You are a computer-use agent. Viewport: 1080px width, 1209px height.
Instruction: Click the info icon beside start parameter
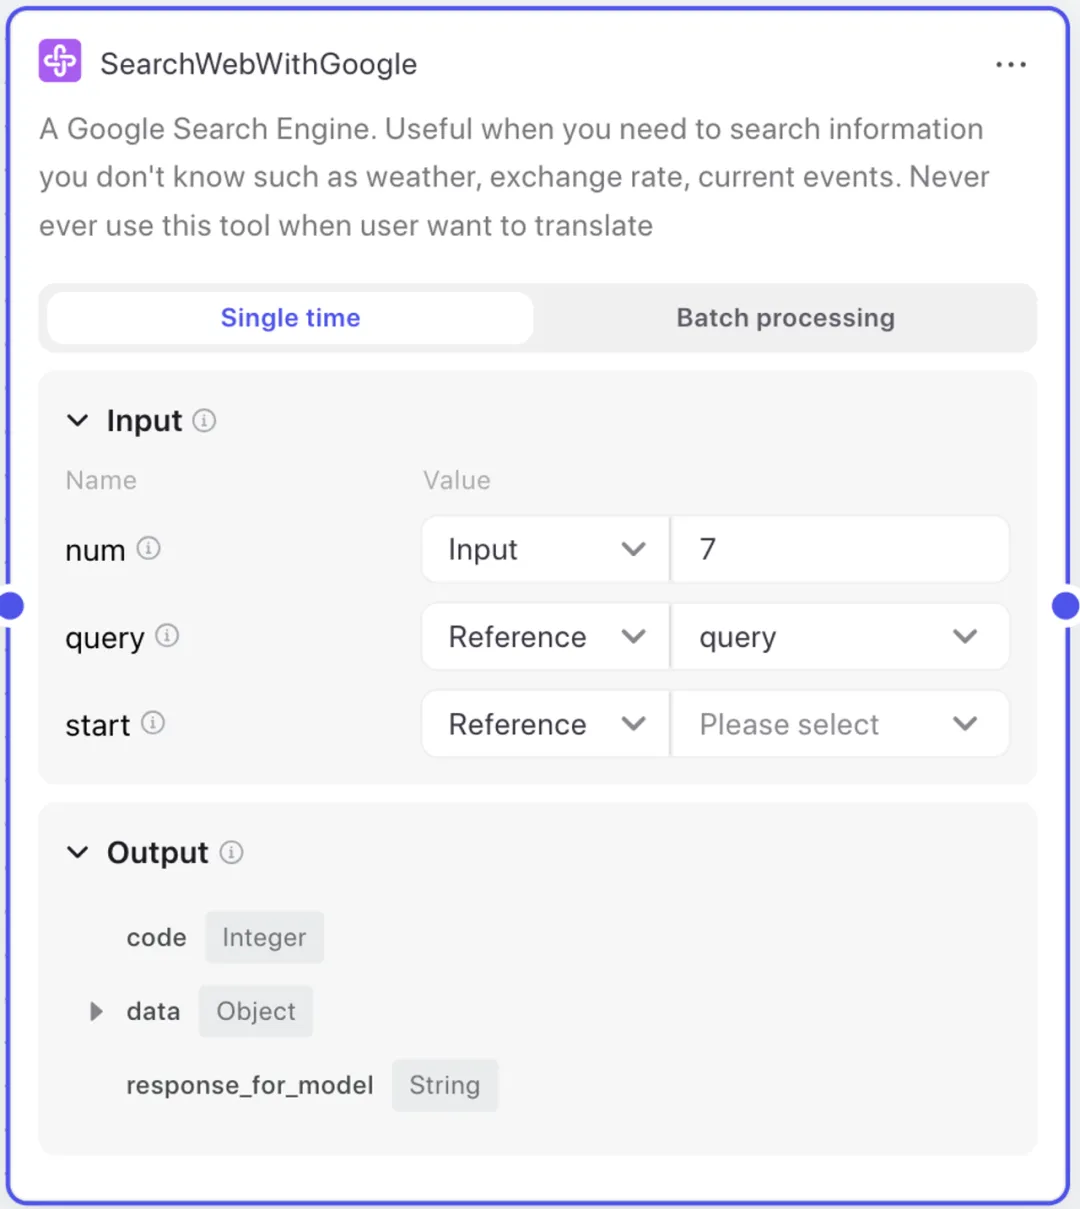[x=152, y=722]
